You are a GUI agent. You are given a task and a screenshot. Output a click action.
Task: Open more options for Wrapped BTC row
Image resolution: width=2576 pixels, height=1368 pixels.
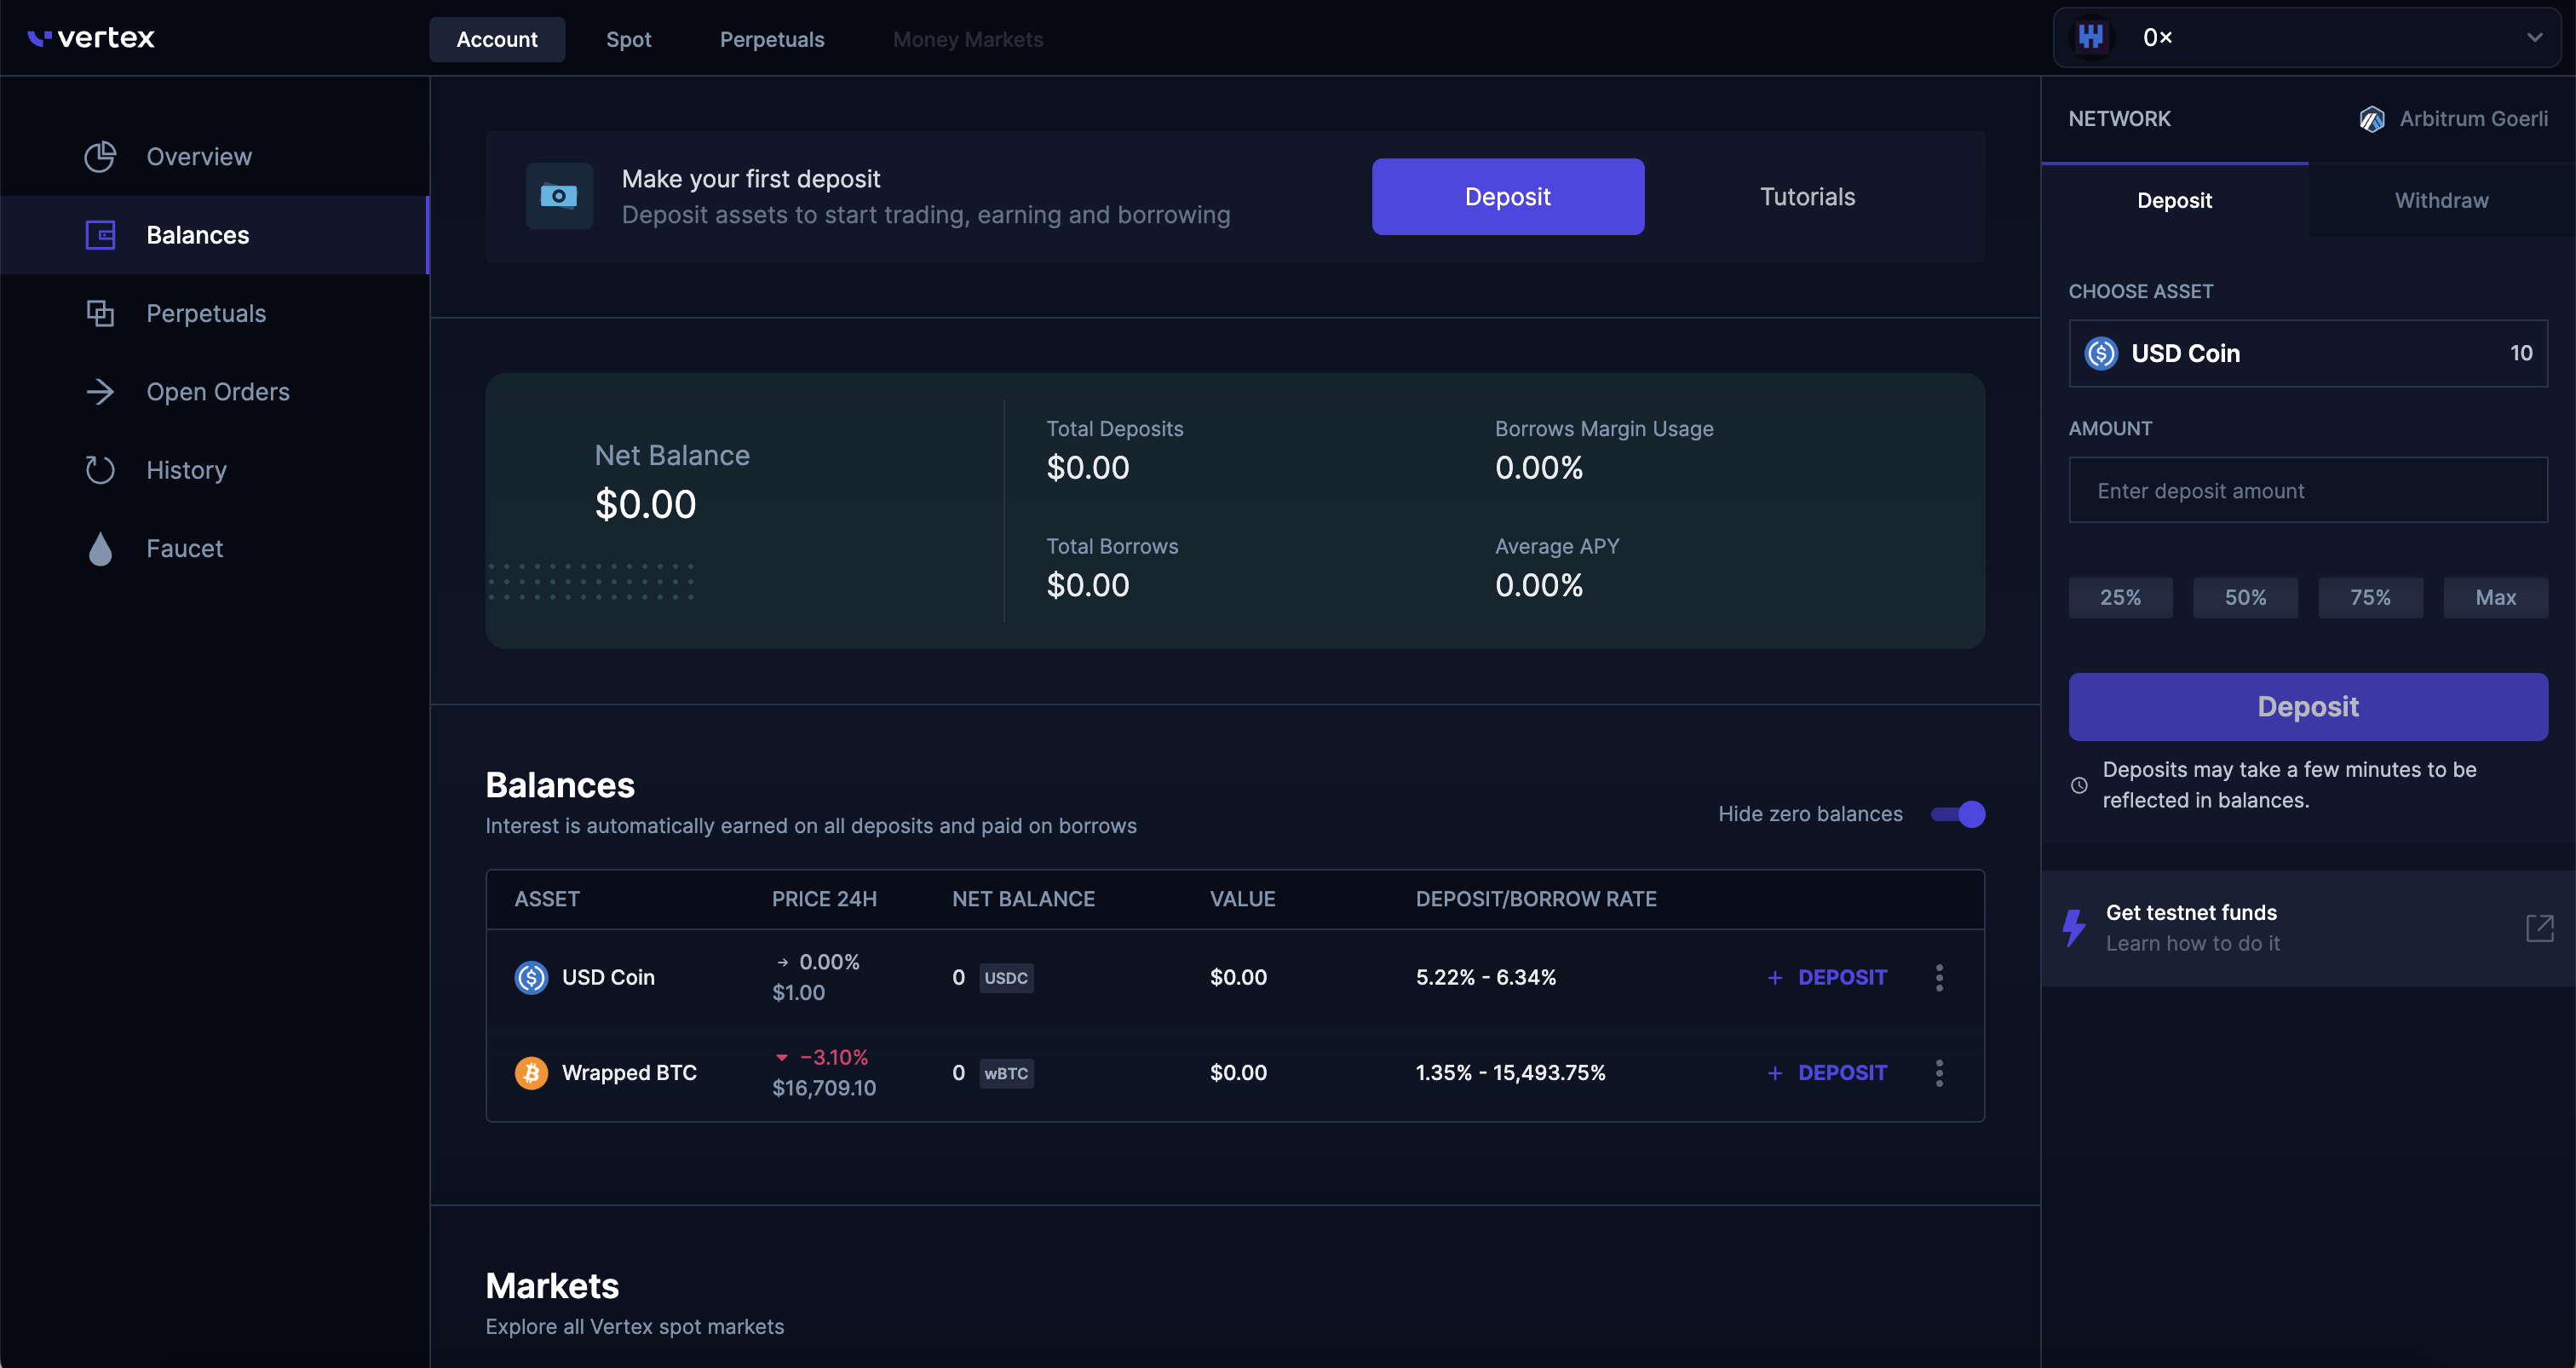pos(1939,1073)
